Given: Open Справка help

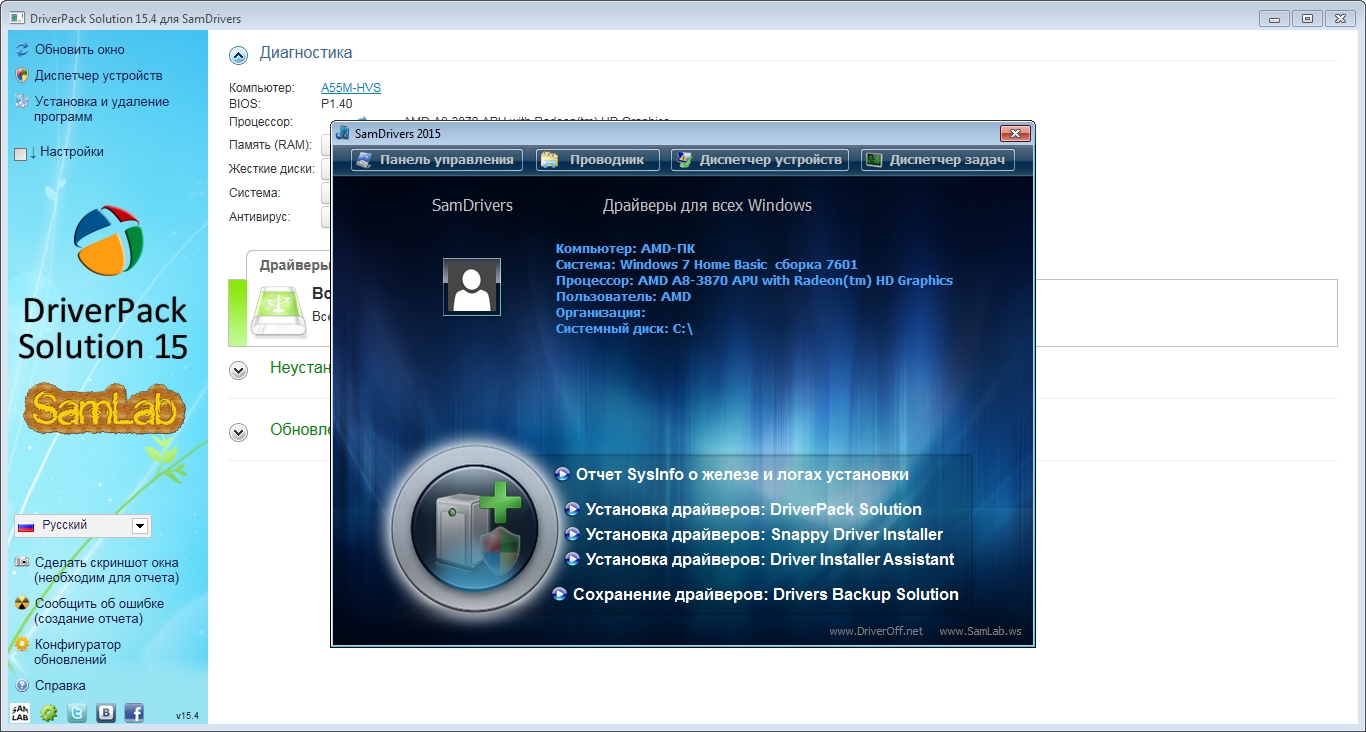Looking at the screenshot, I should coord(60,686).
